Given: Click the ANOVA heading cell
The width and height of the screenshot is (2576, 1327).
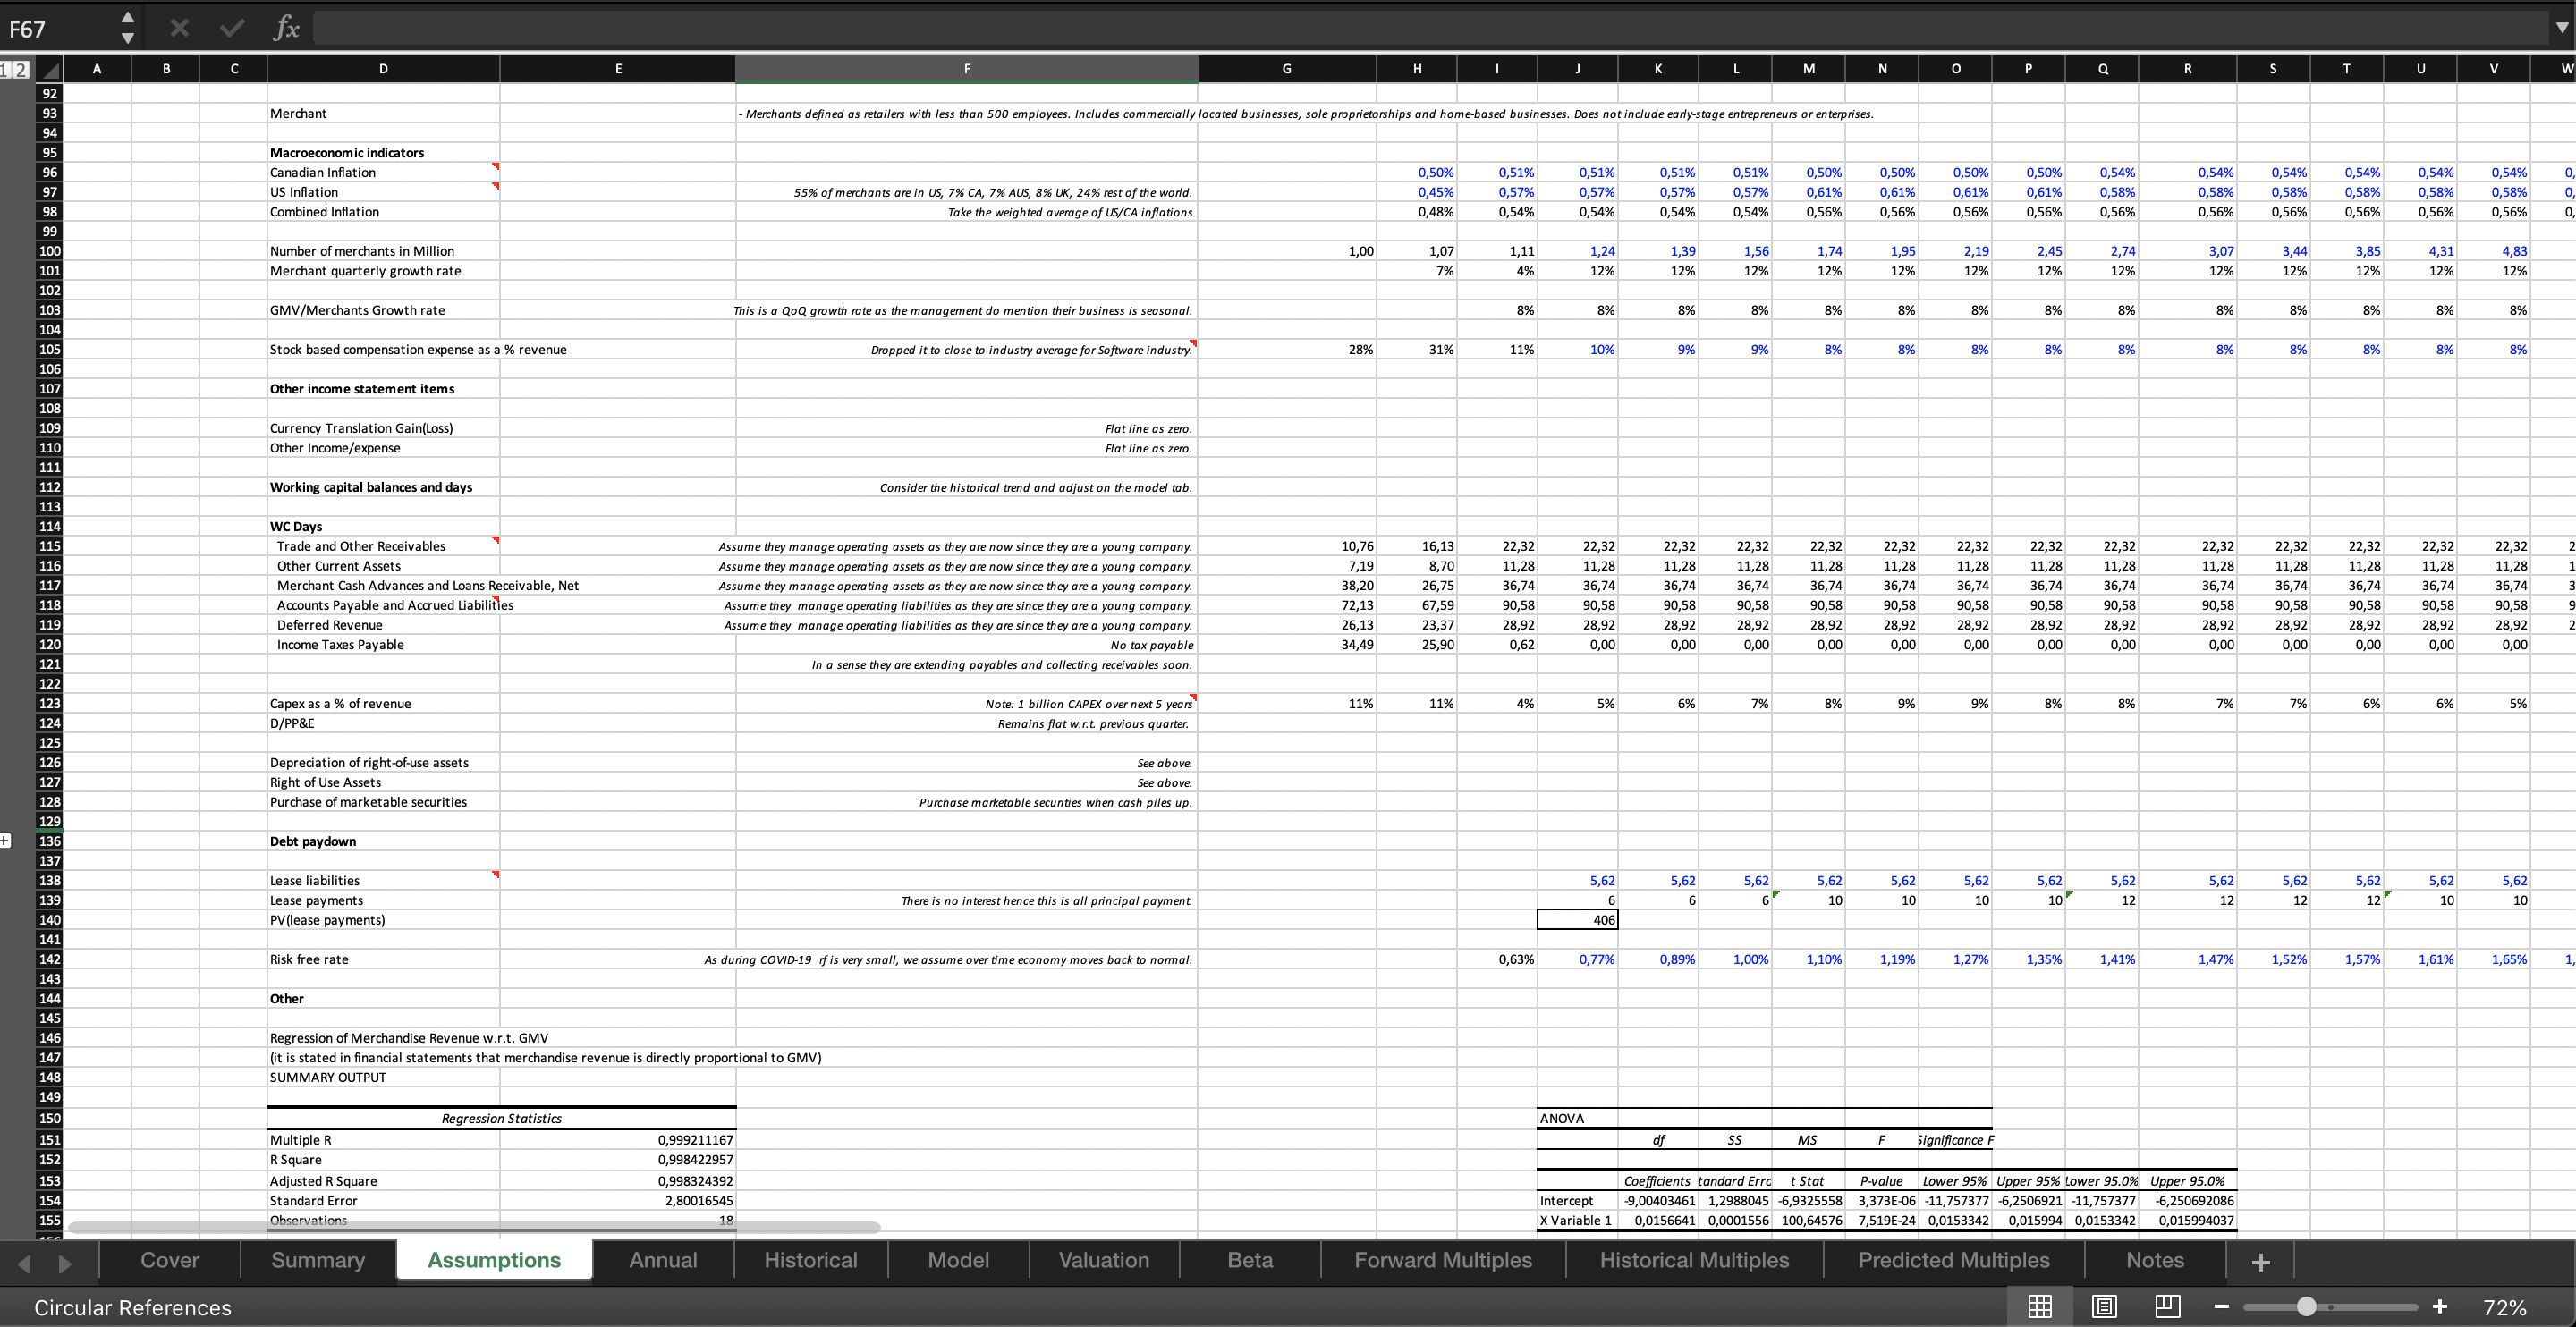Looking at the screenshot, I should 1577,1119.
